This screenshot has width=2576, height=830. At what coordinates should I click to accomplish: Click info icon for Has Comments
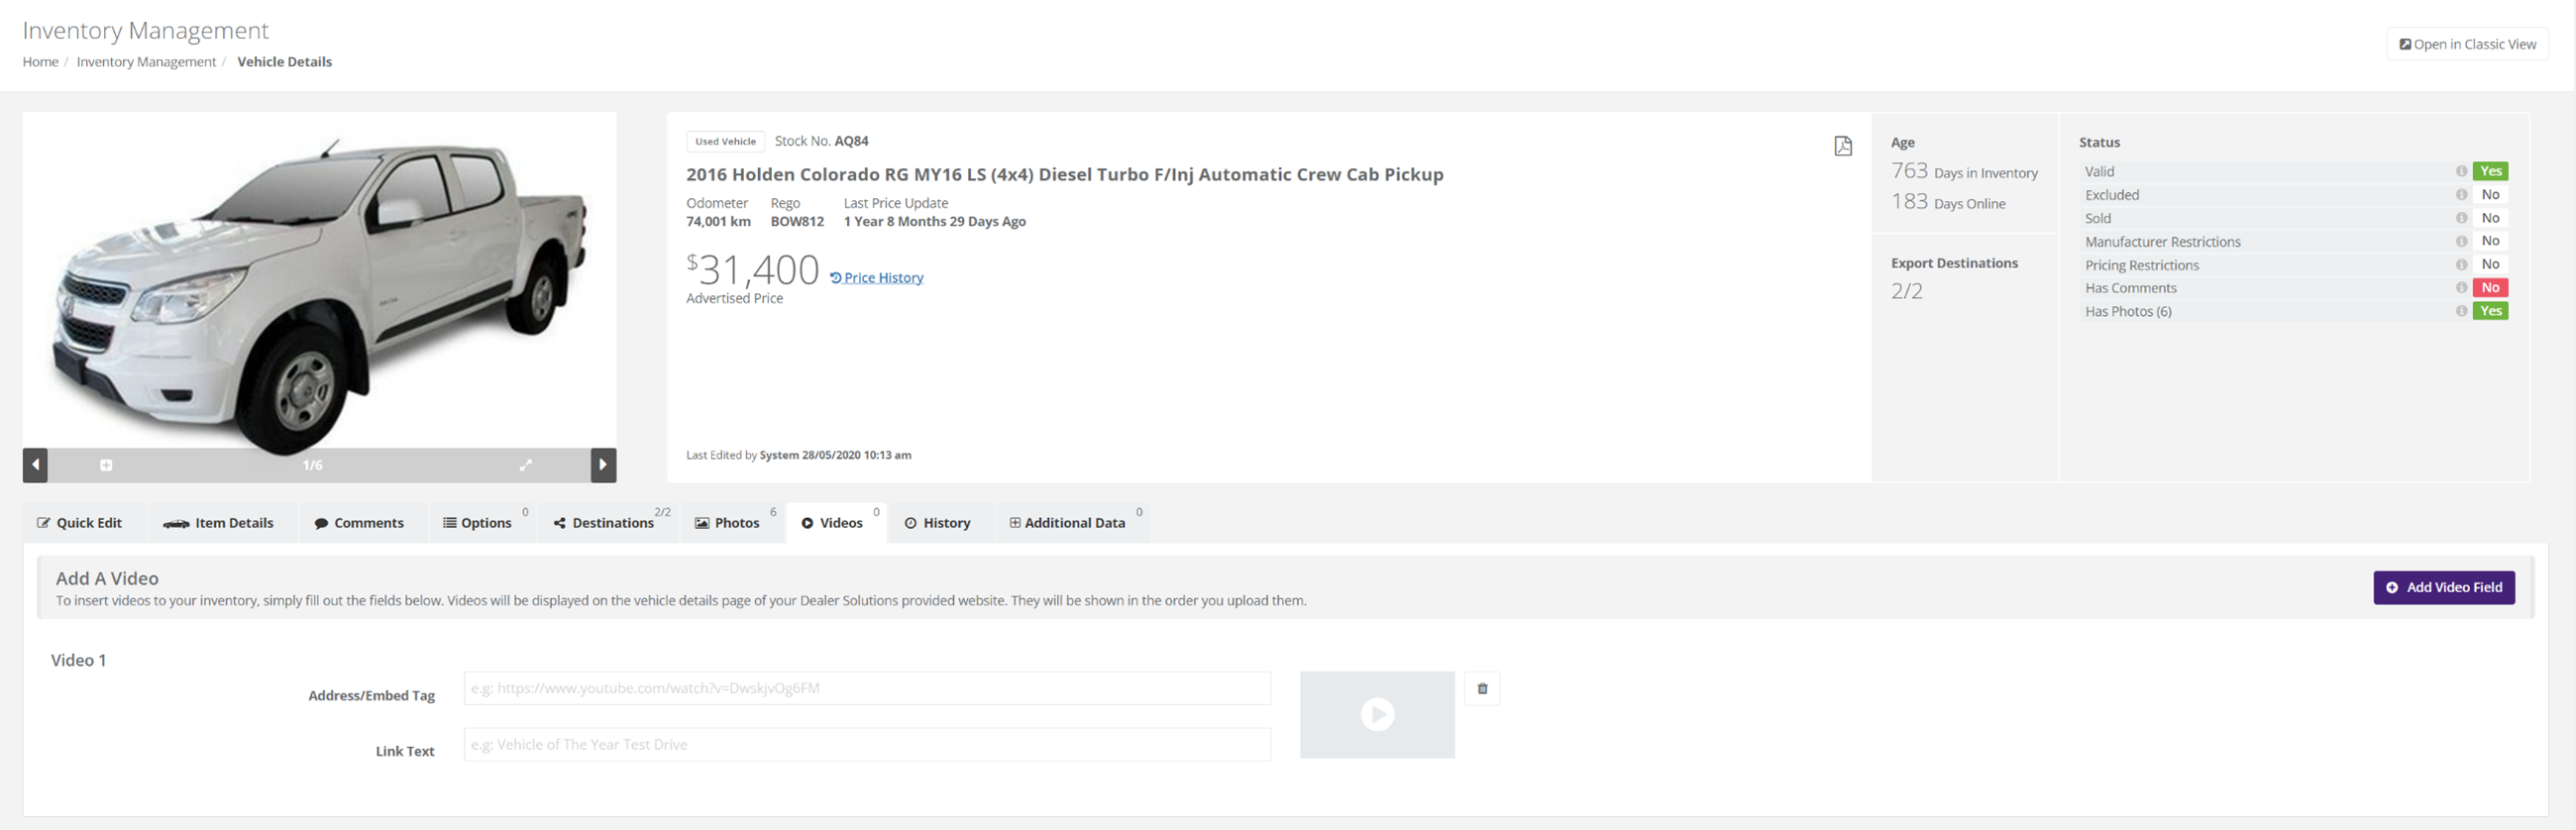click(x=2461, y=288)
